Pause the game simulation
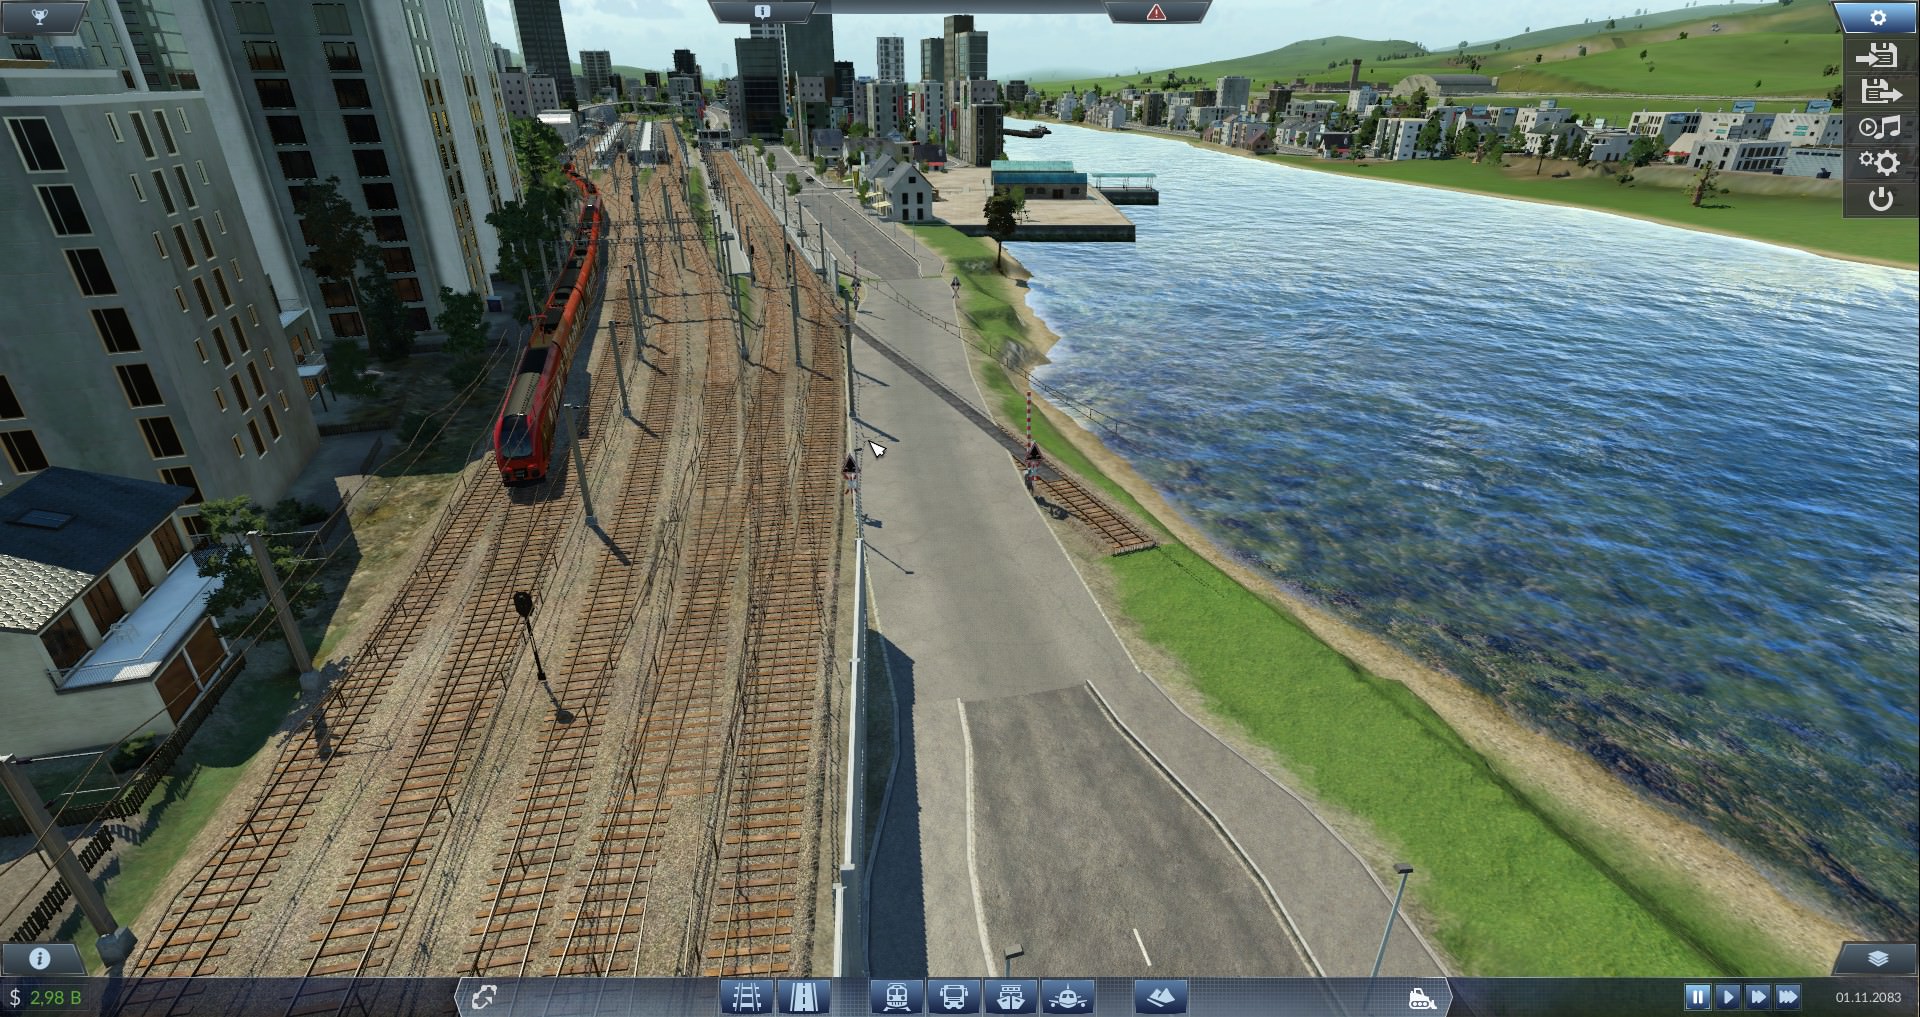1920x1017 pixels. click(1697, 997)
